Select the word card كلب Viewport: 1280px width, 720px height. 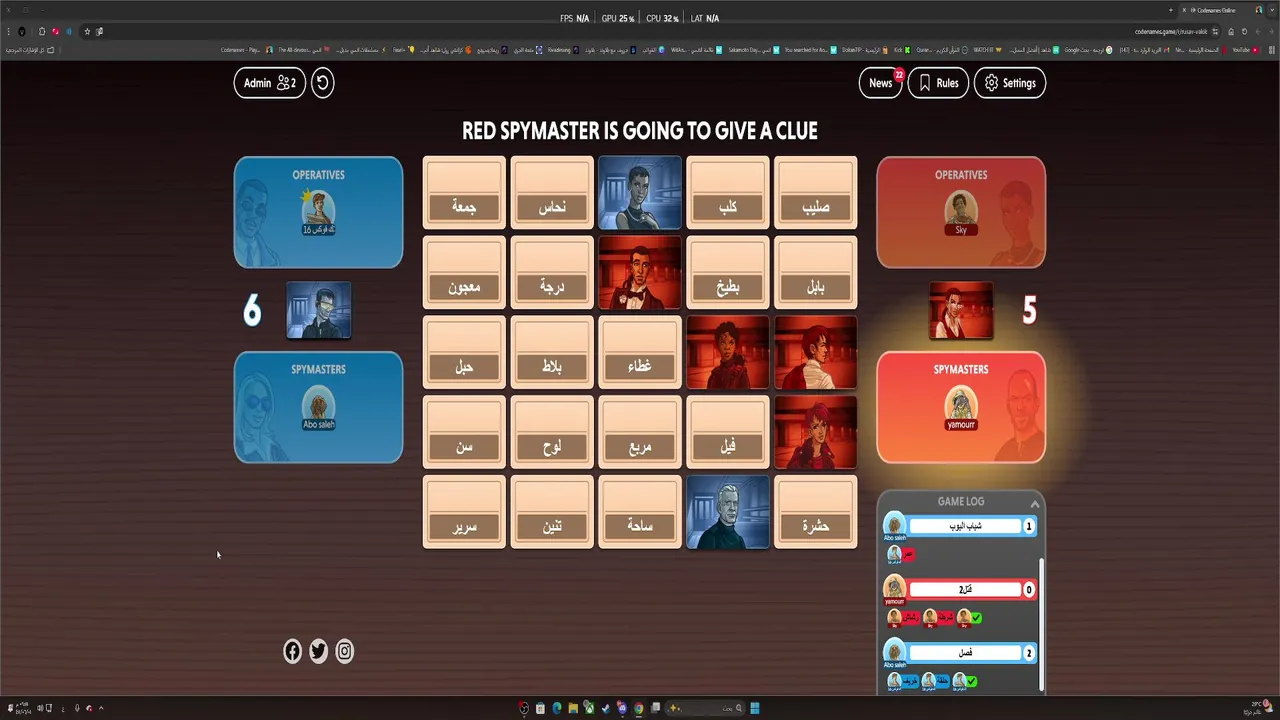pyautogui.click(x=728, y=193)
